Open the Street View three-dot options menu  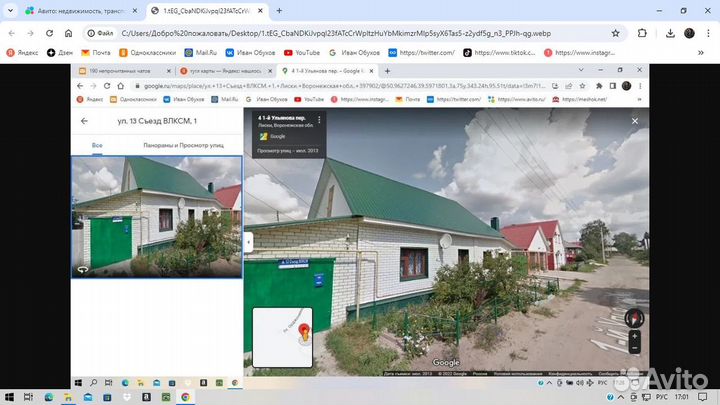pyautogui.click(x=319, y=120)
